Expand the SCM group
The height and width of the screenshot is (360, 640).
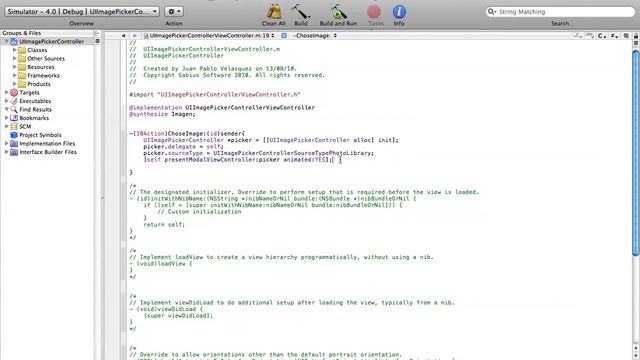pos(7,127)
